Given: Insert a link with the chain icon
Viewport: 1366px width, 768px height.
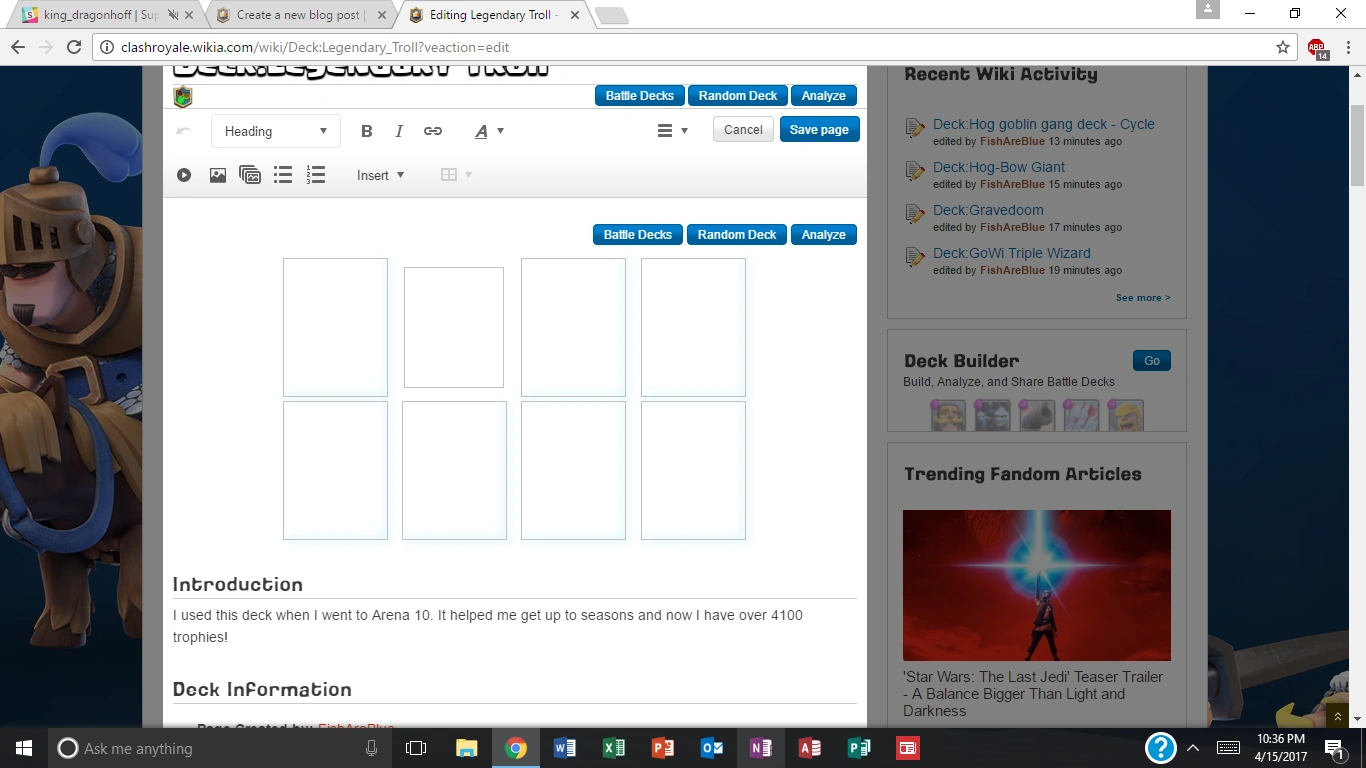Looking at the screenshot, I should [x=433, y=131].
